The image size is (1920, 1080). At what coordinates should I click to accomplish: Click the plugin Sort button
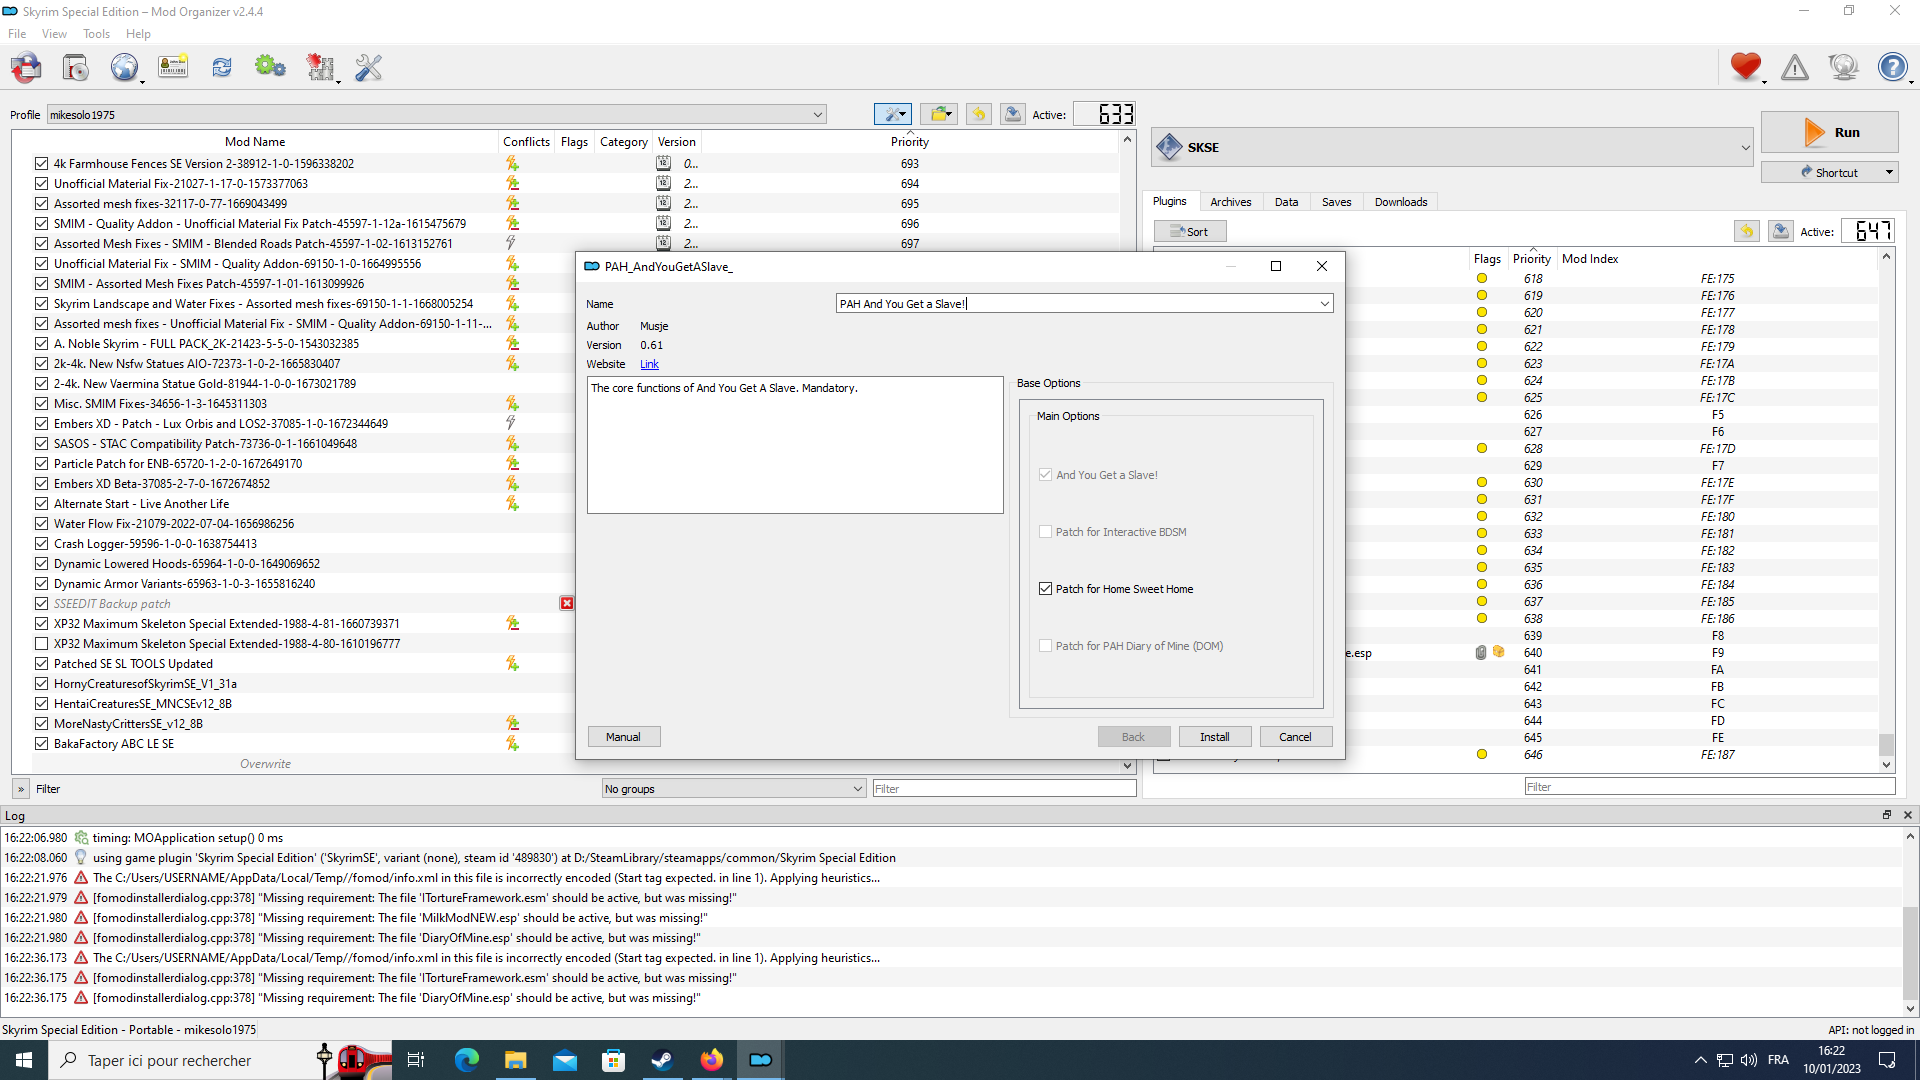pos(1190,231)
